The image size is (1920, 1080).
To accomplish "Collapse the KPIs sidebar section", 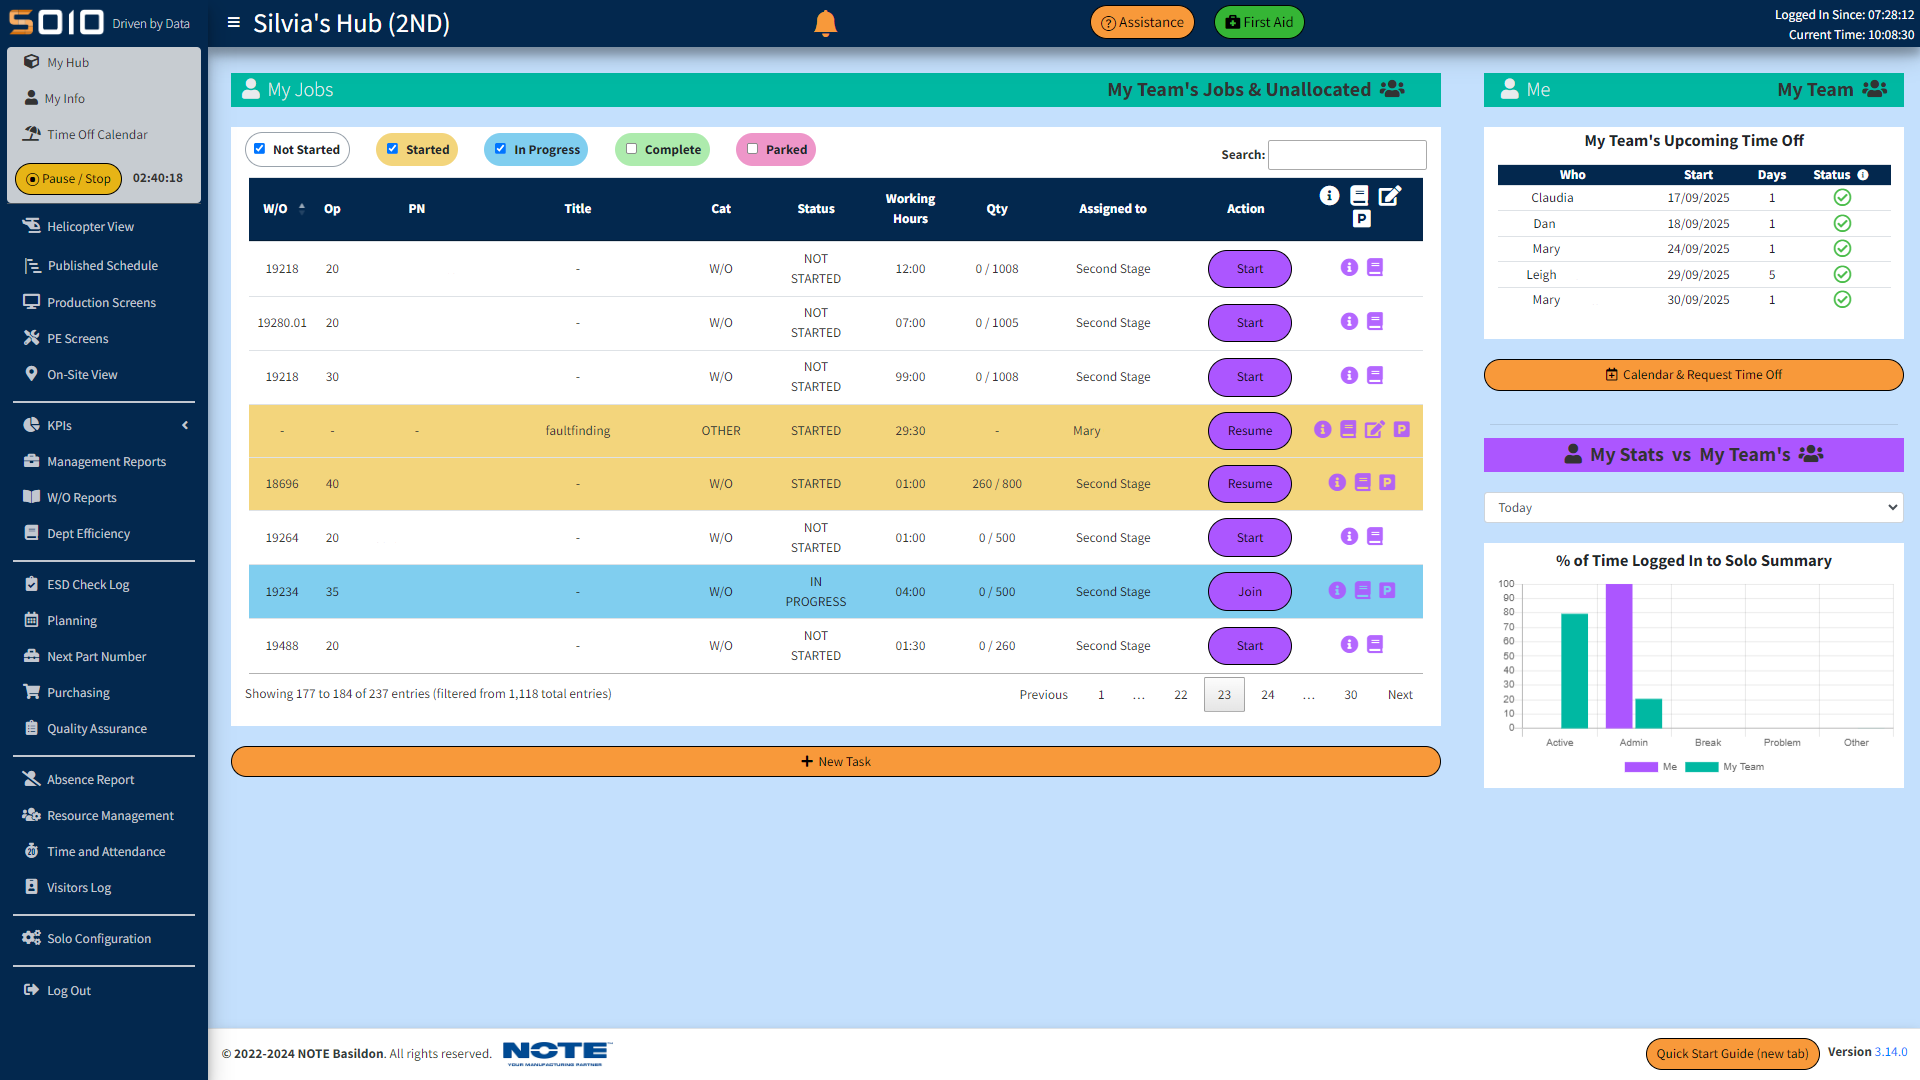I will point(184,425).
